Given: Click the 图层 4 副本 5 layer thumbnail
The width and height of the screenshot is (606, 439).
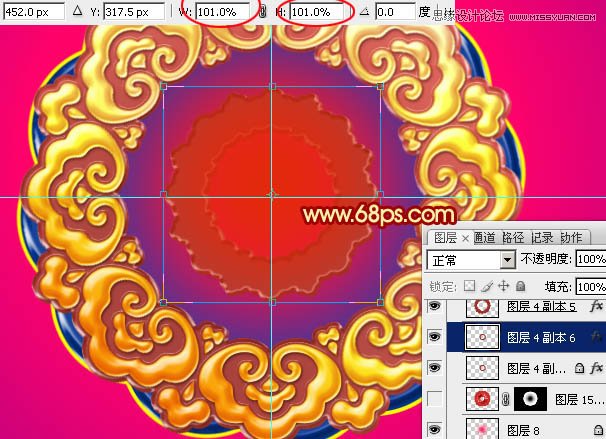Looking at the screenshot, I should [482, 307].
